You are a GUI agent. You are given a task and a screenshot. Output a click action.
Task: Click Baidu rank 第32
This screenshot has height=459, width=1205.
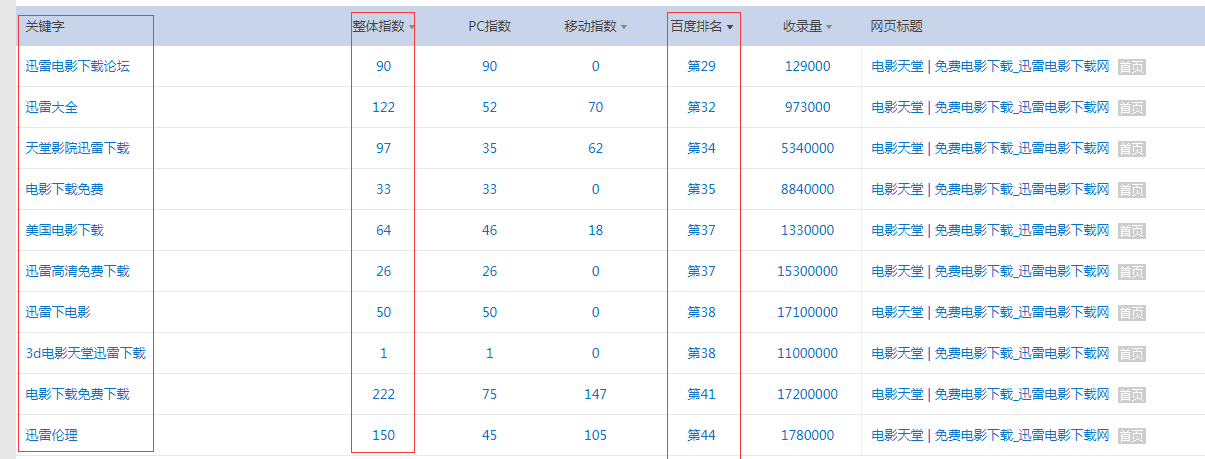[702, 107]
